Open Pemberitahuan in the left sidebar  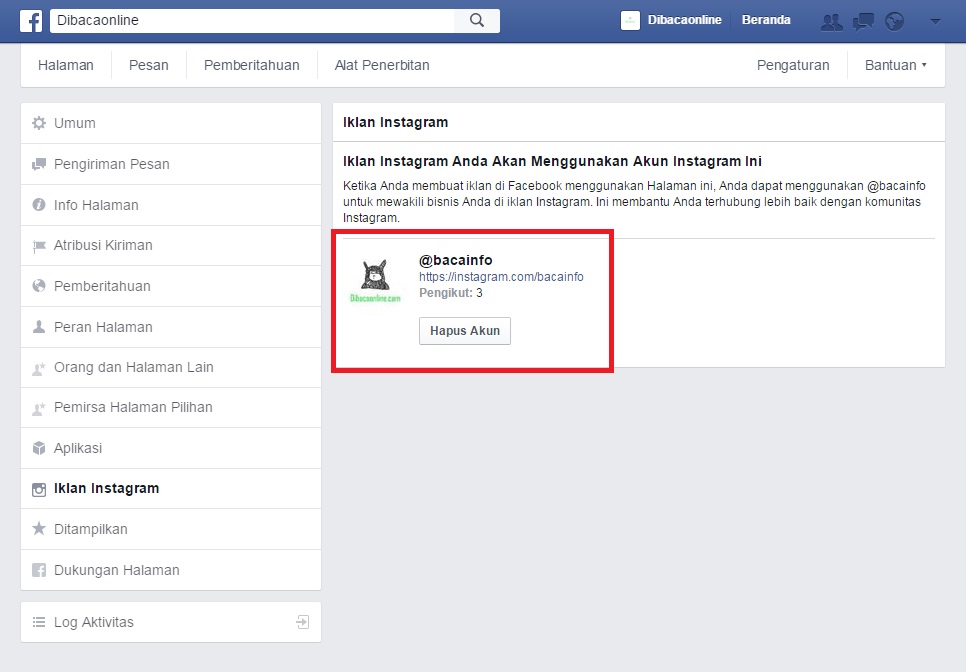click(171, 286)
